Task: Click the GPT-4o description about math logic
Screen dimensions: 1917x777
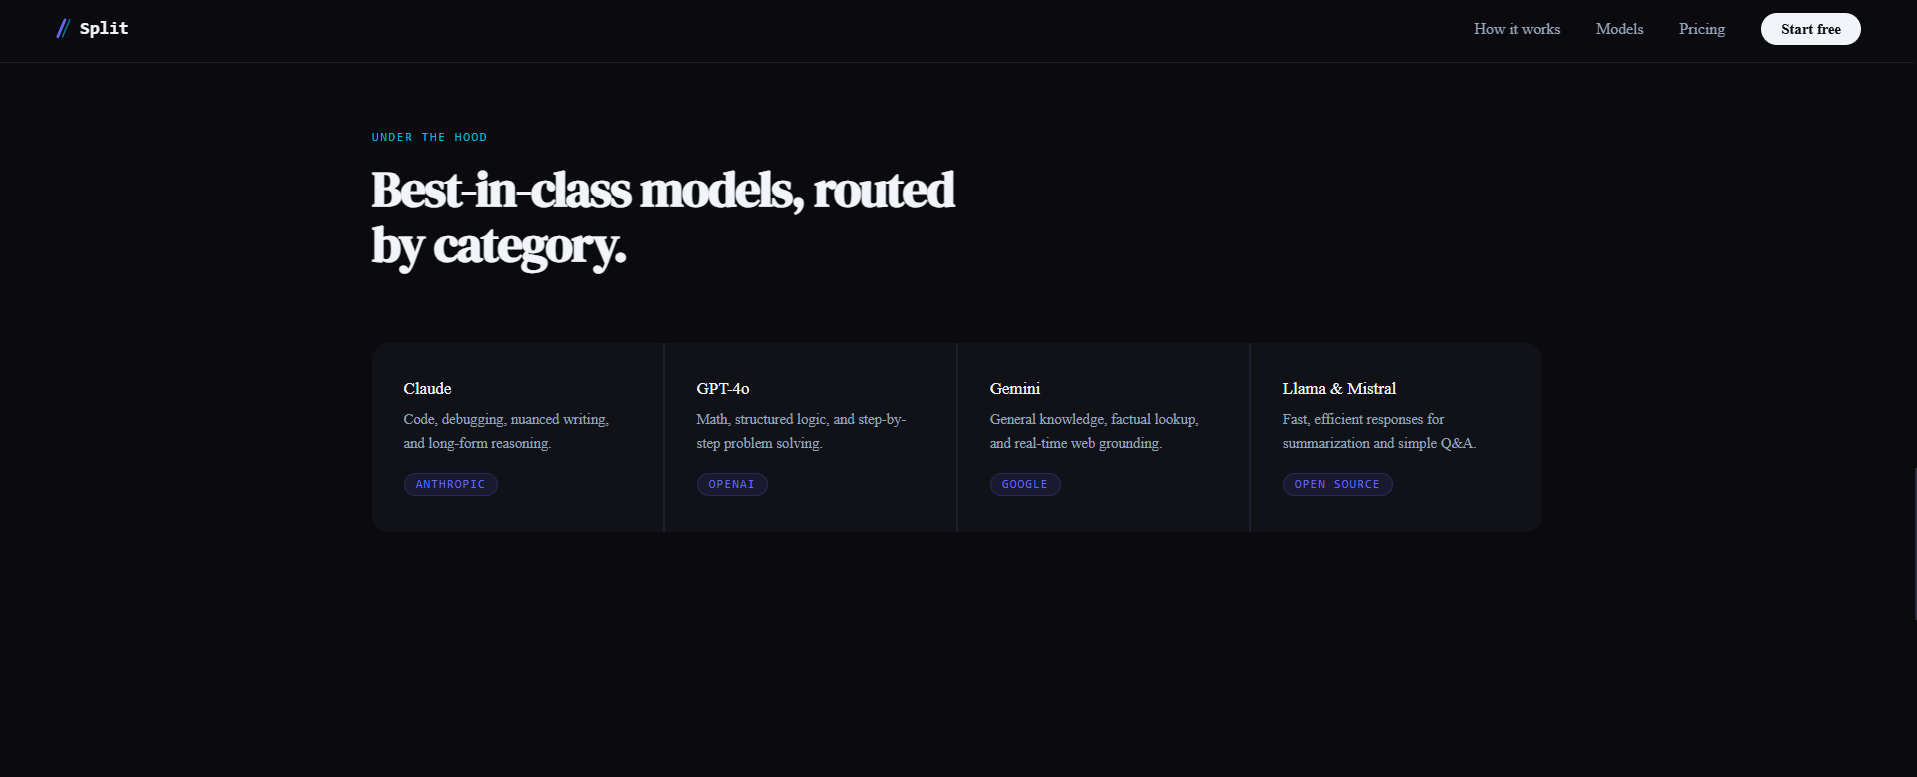Action: click(x=801, y=431)
